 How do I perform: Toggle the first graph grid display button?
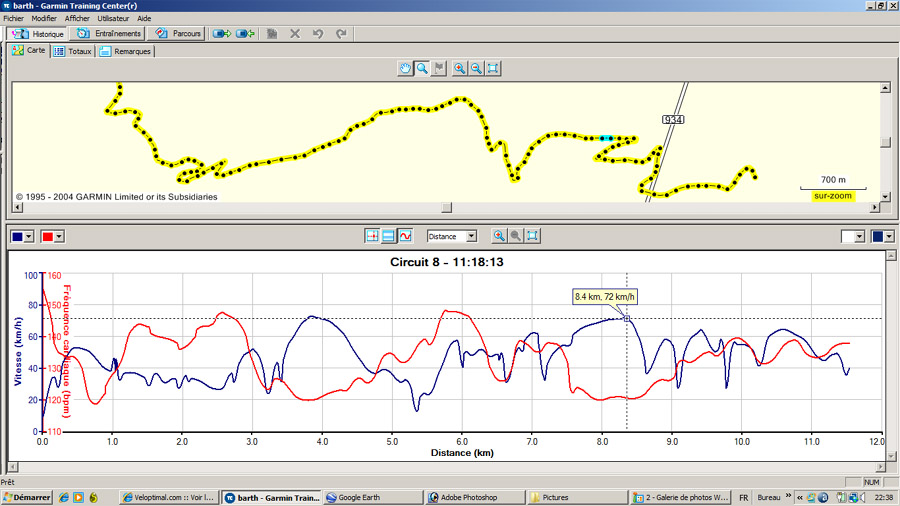coord(373,236)
